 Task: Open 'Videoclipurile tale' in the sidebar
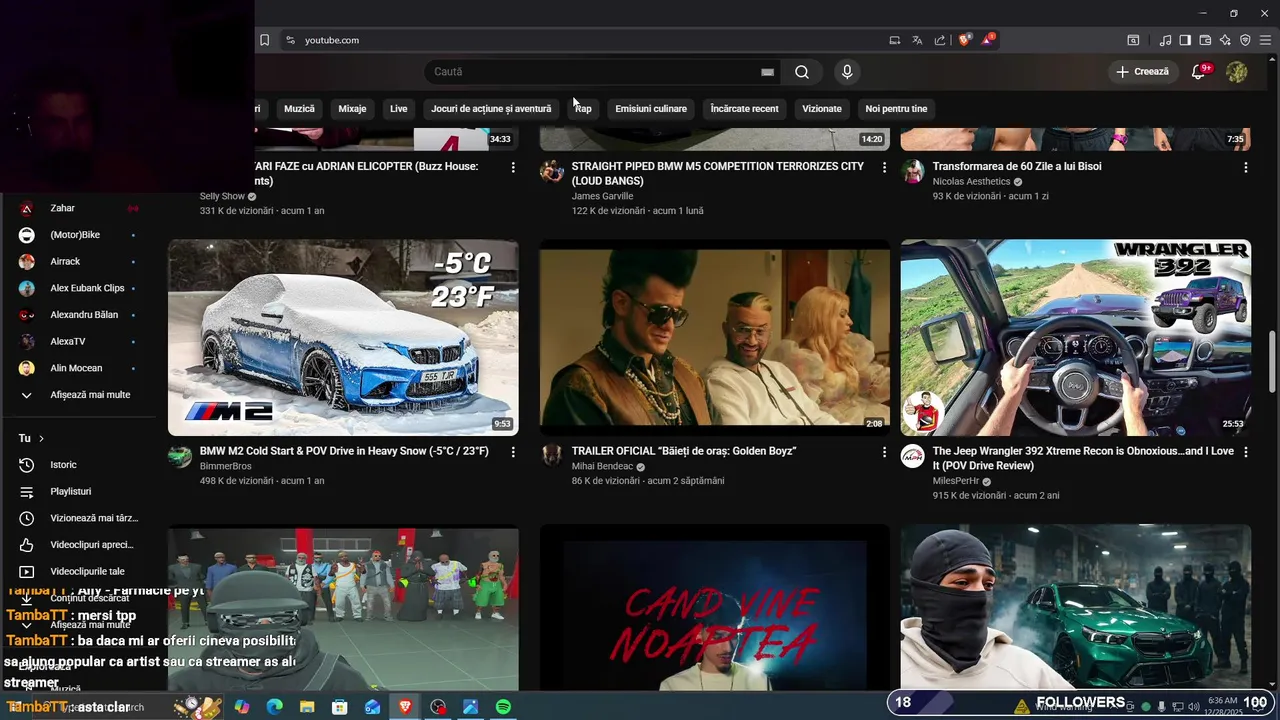tap(80, 572)
